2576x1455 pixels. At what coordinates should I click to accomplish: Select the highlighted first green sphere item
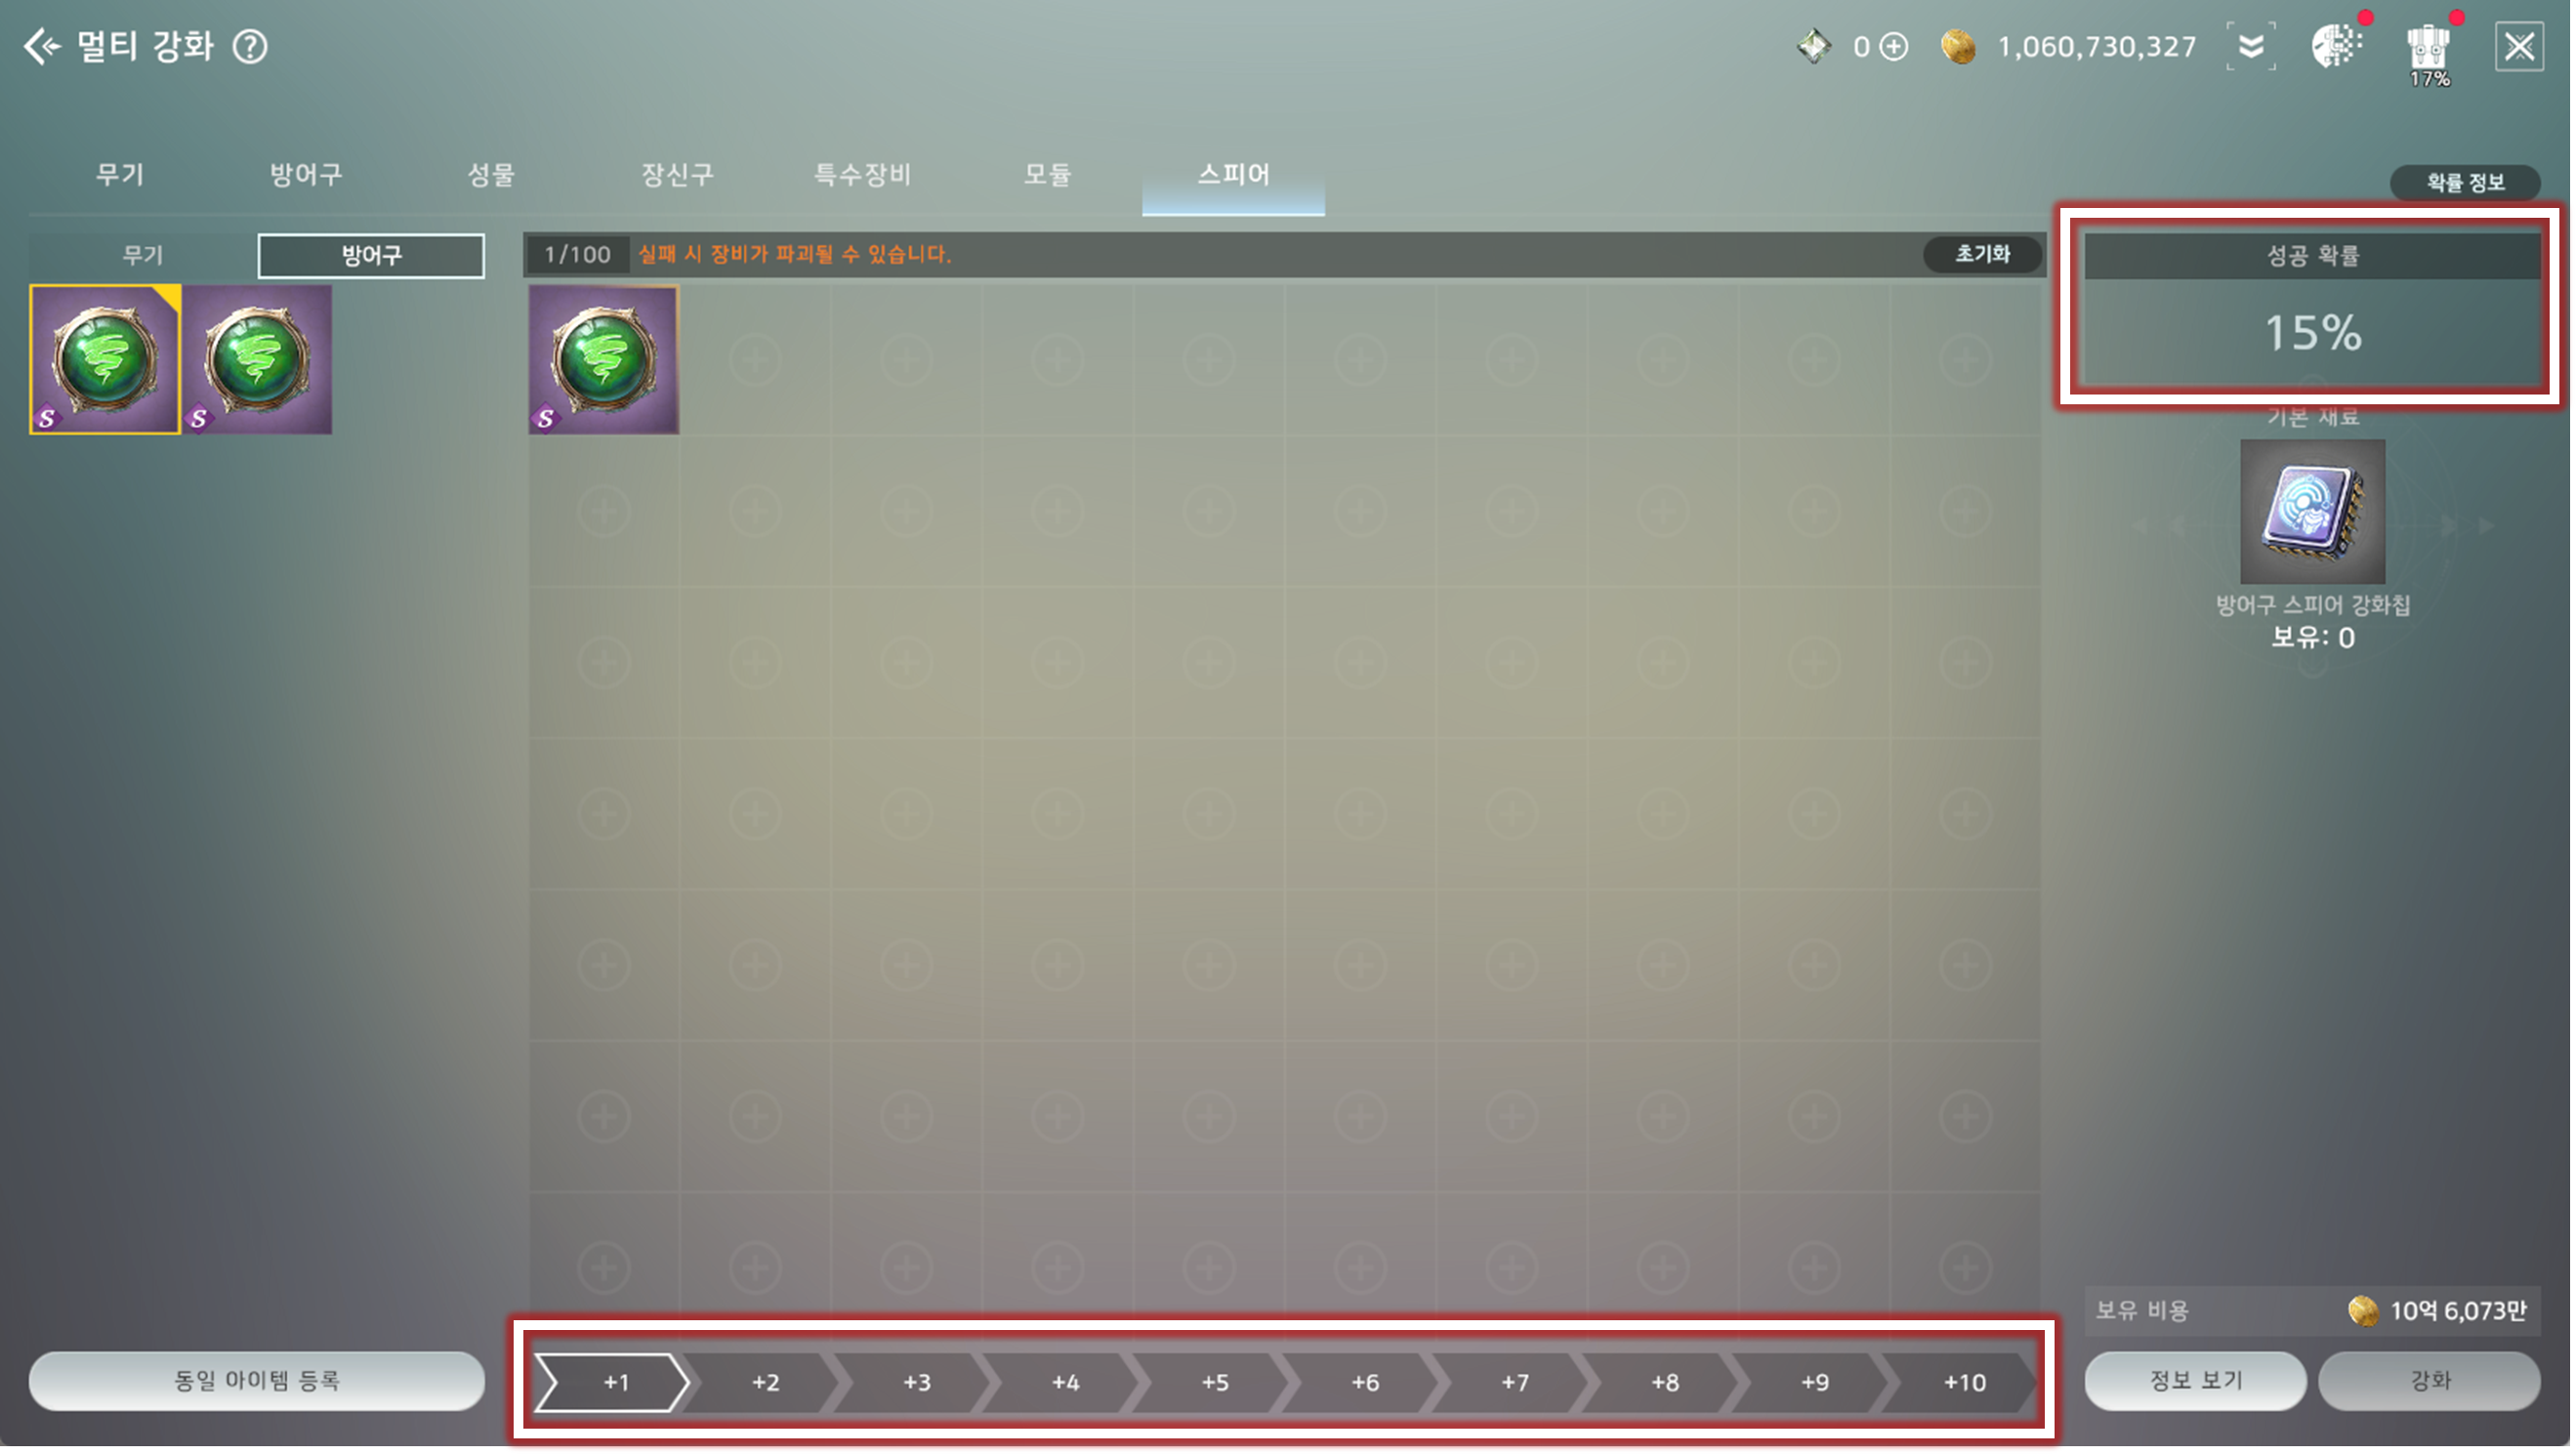click(x=105, y=359)
